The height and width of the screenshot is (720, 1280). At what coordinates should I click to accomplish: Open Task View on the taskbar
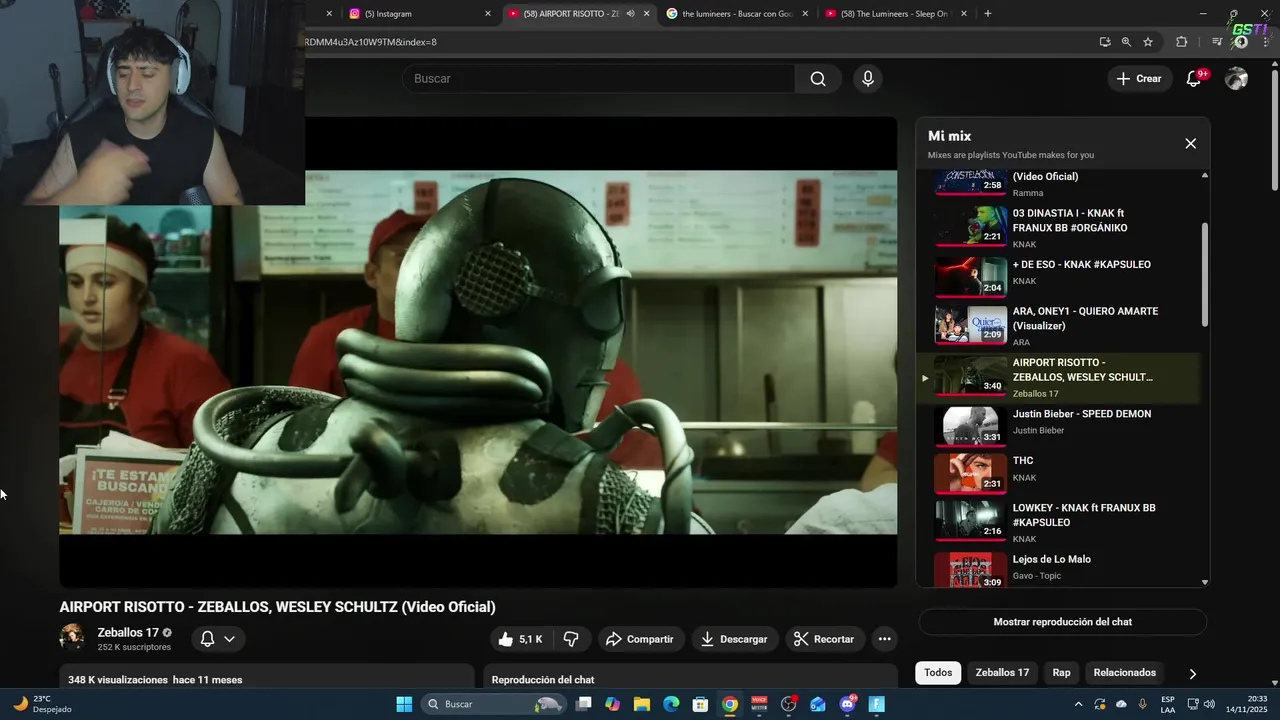point(584,704)
